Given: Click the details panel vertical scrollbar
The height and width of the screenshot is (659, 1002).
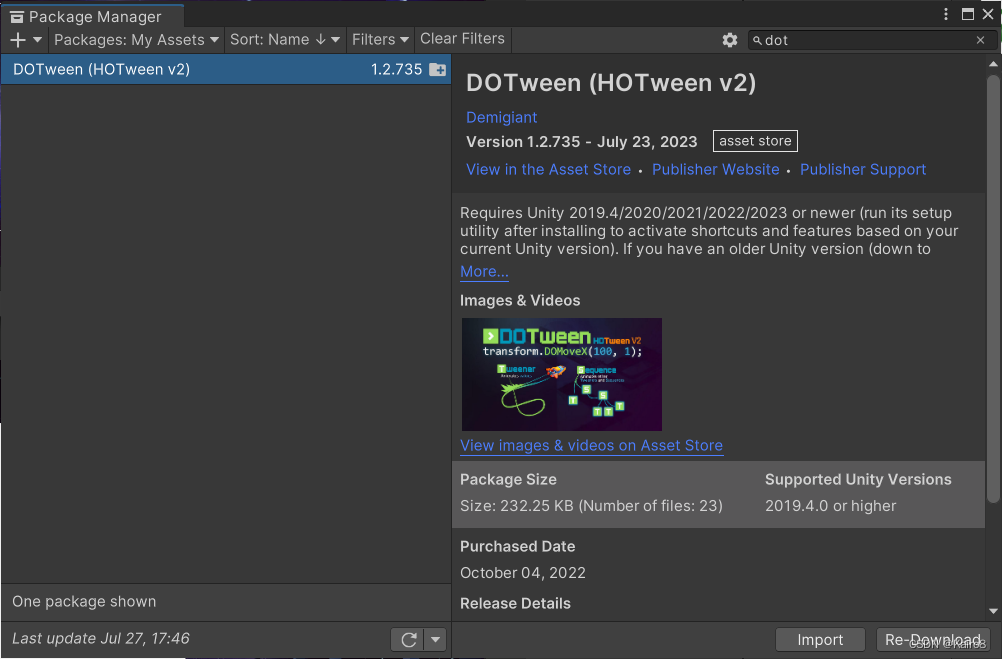Looking at the screenshot, I should (992, 288).
